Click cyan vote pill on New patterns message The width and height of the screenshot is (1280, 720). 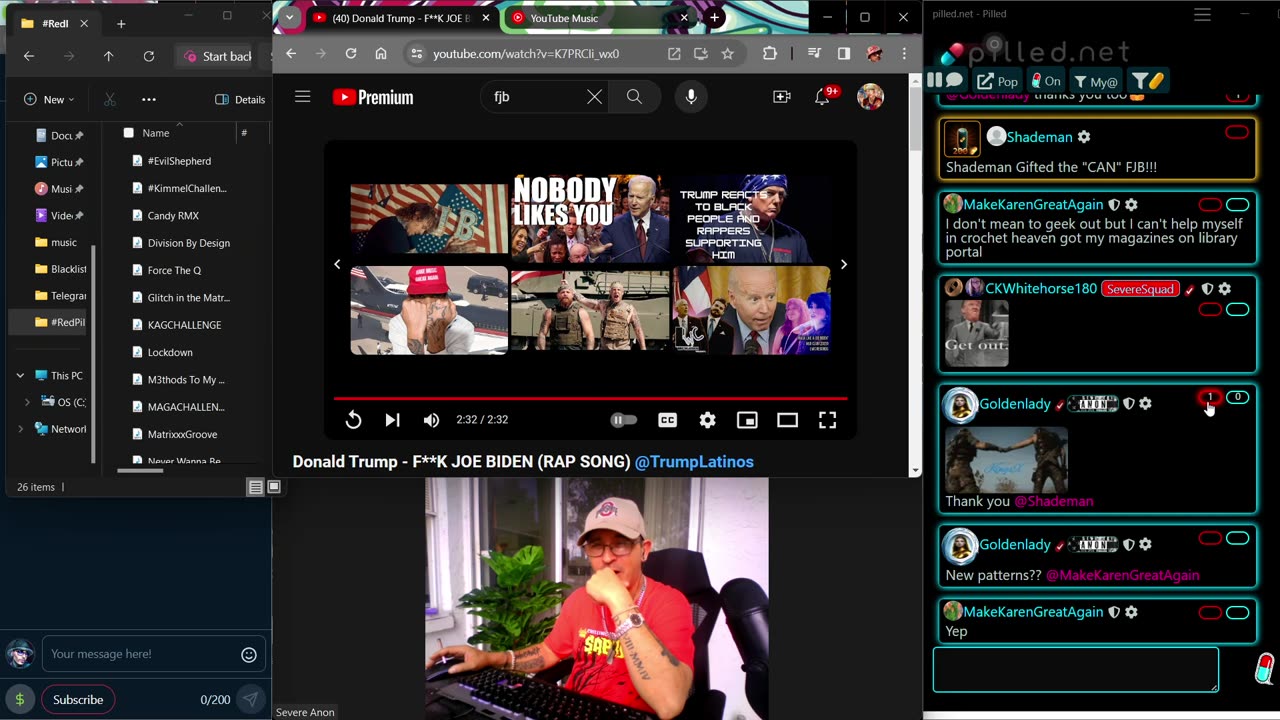[x=1238, y=539]
